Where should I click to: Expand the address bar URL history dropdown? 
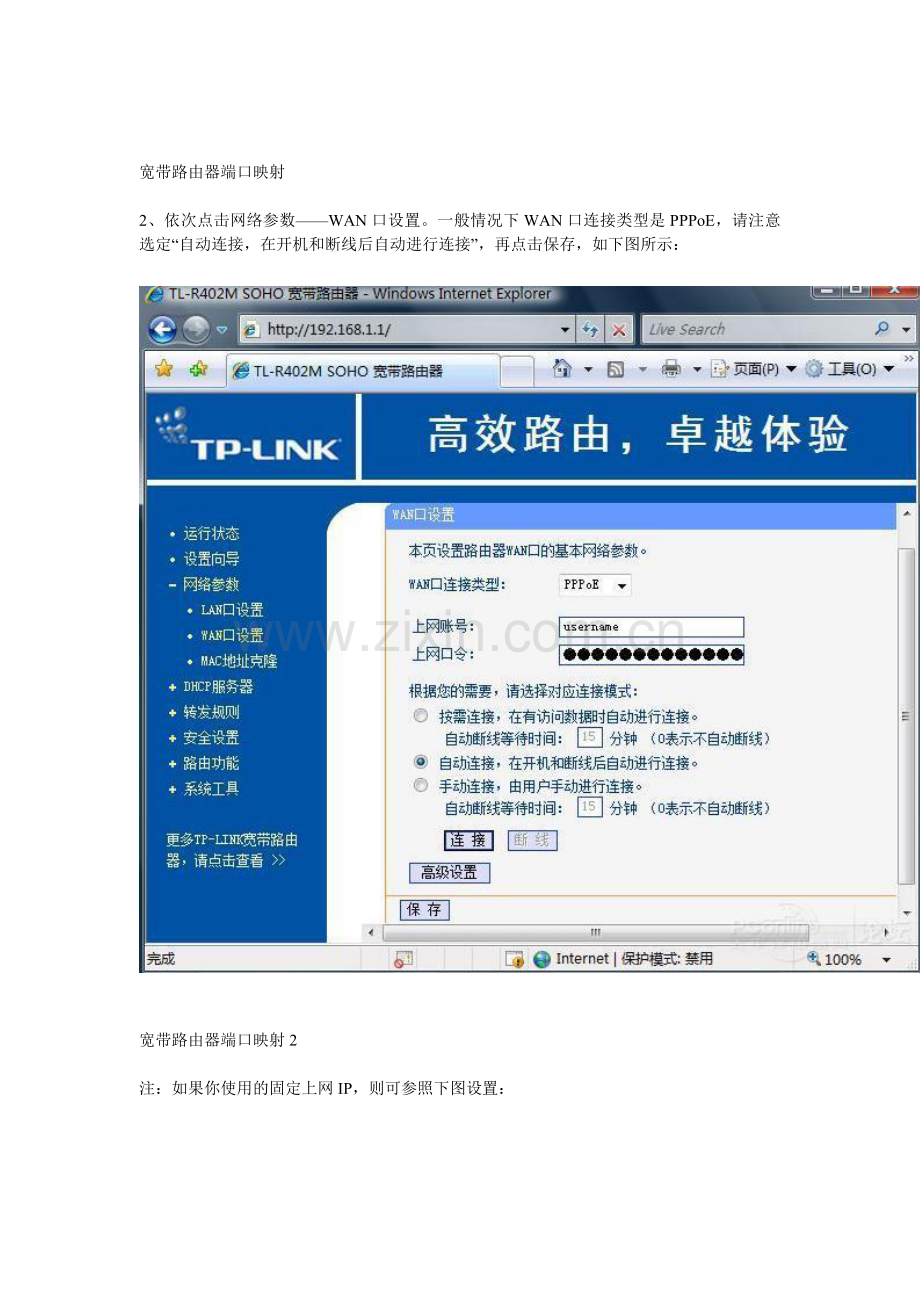pos(566,330)
